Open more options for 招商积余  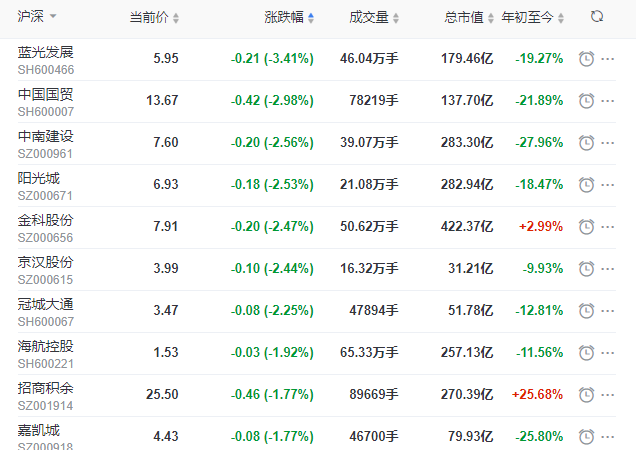point(608,395)
